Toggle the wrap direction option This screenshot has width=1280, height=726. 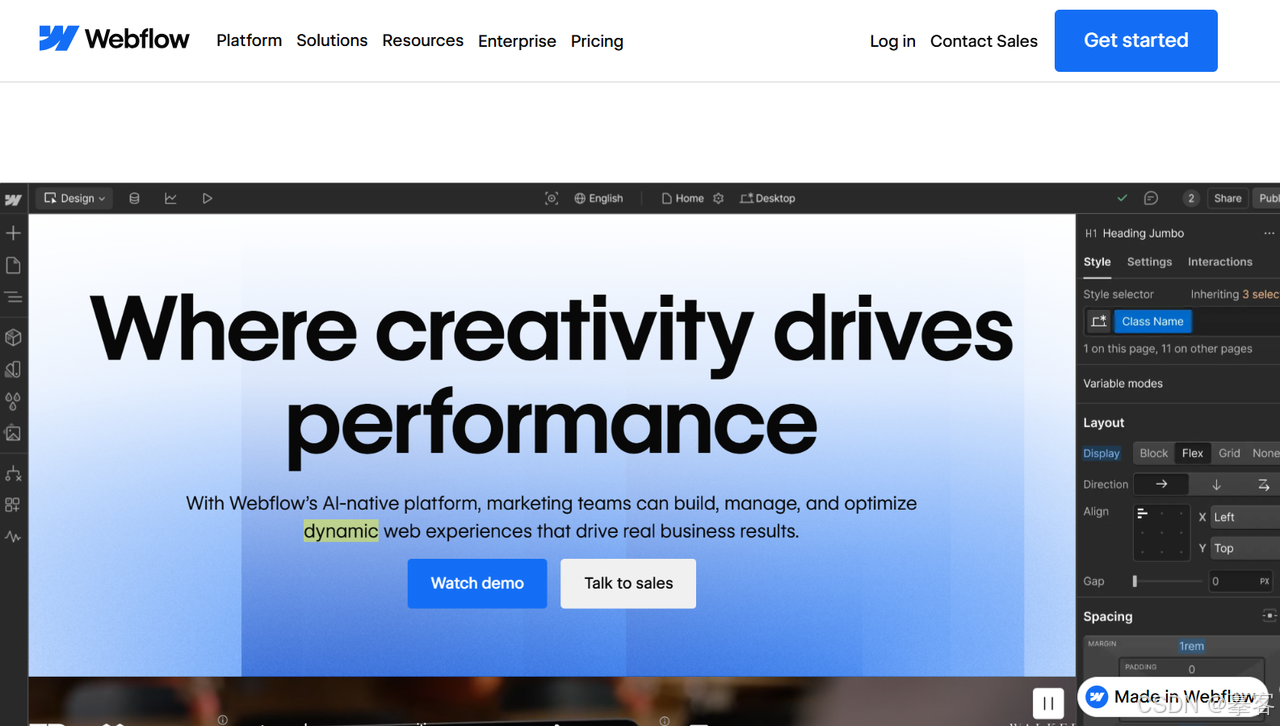tap(1263, 484)
